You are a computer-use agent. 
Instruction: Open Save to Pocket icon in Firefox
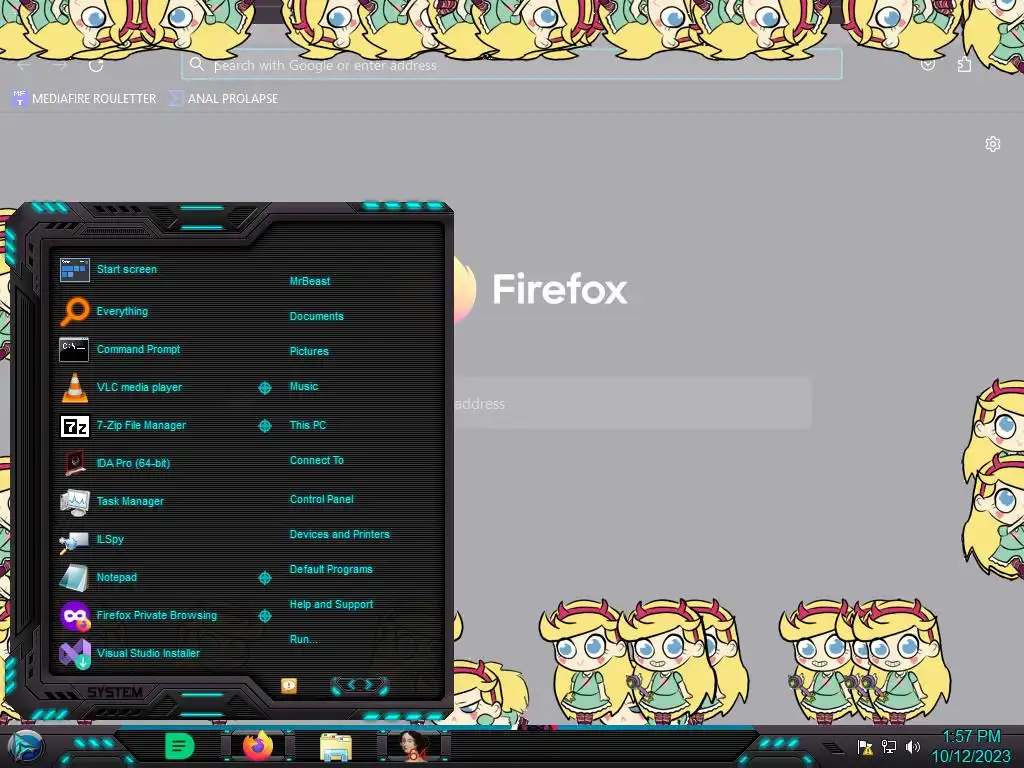928,65
